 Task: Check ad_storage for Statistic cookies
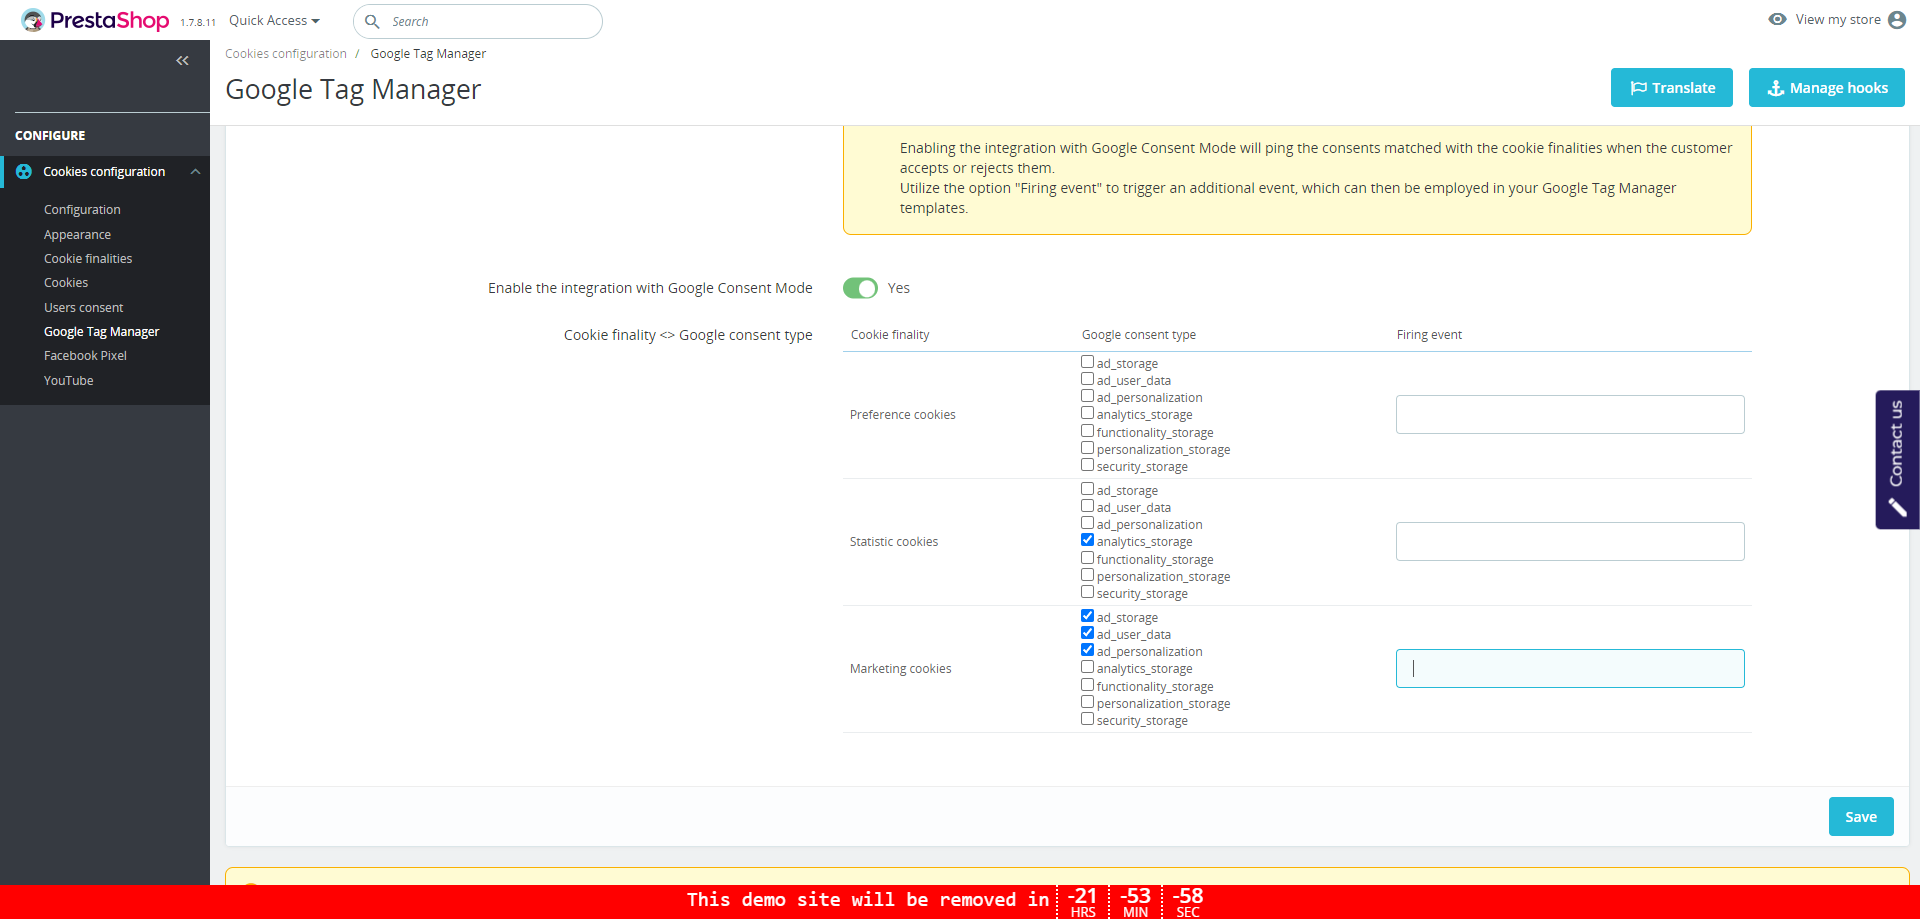click(x=1087, y=489)
